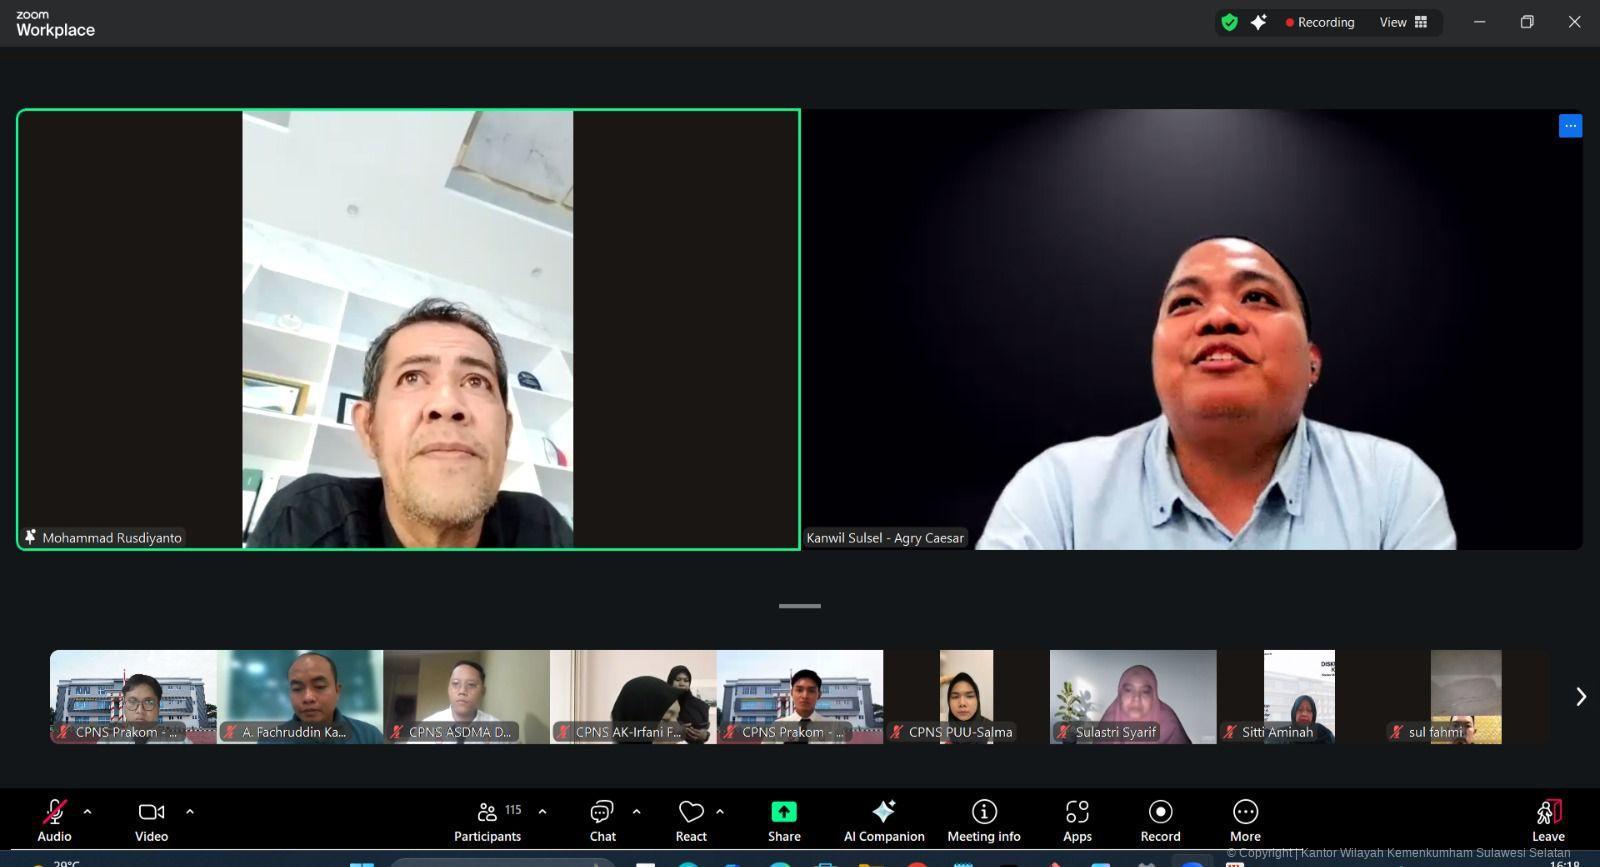Viewport: 1600px width, 867px height.
Task: Unmute microphone with the Audio button
Action: 54,820
